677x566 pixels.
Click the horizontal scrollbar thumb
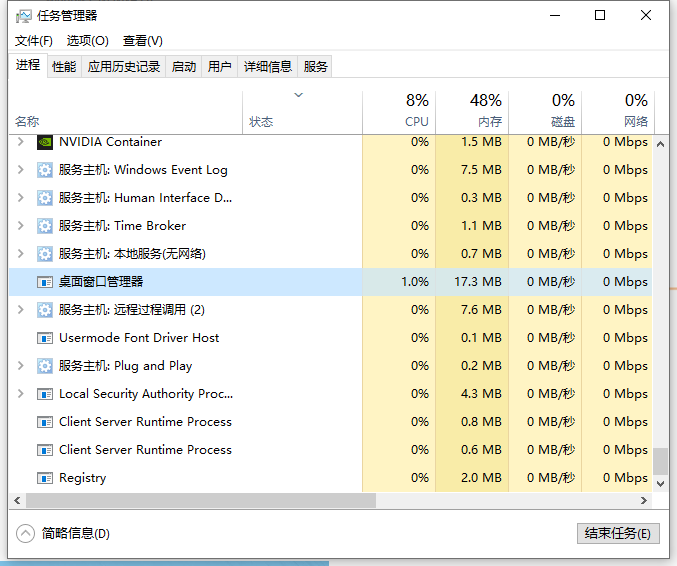(x=200, y=500)
